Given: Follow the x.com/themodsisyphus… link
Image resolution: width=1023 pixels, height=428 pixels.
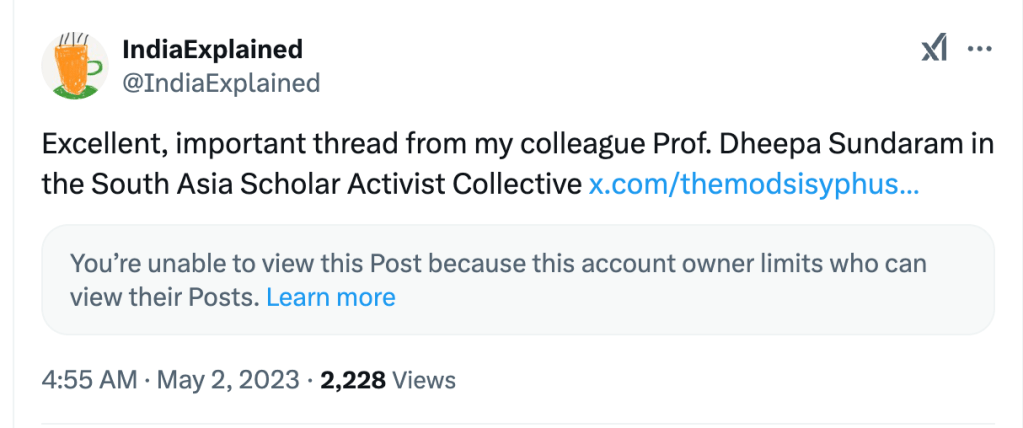Looking at the screenshot, I should pyautogui.click(x=753, y=184).
